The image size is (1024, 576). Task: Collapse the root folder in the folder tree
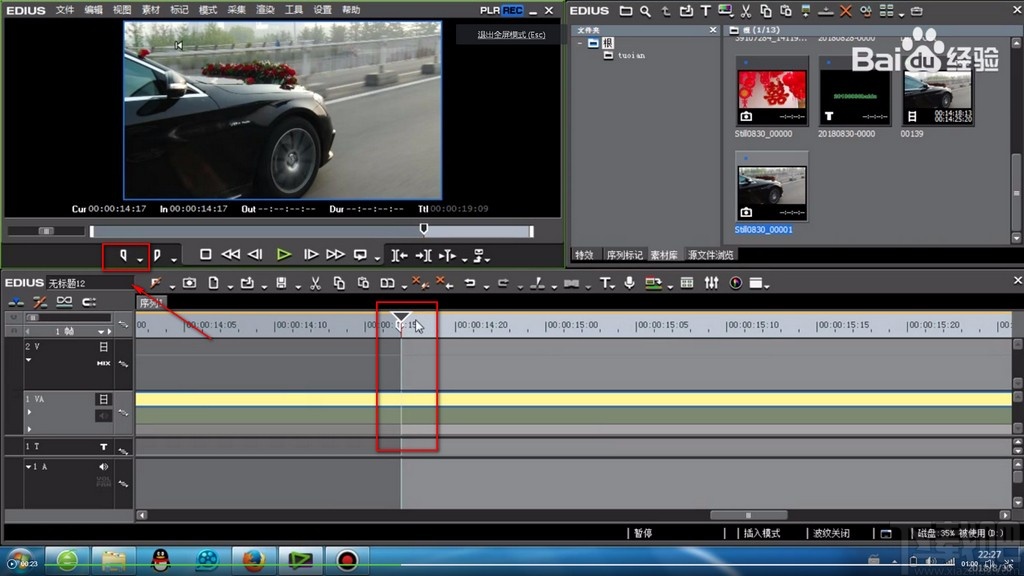(x=581, y=43)
